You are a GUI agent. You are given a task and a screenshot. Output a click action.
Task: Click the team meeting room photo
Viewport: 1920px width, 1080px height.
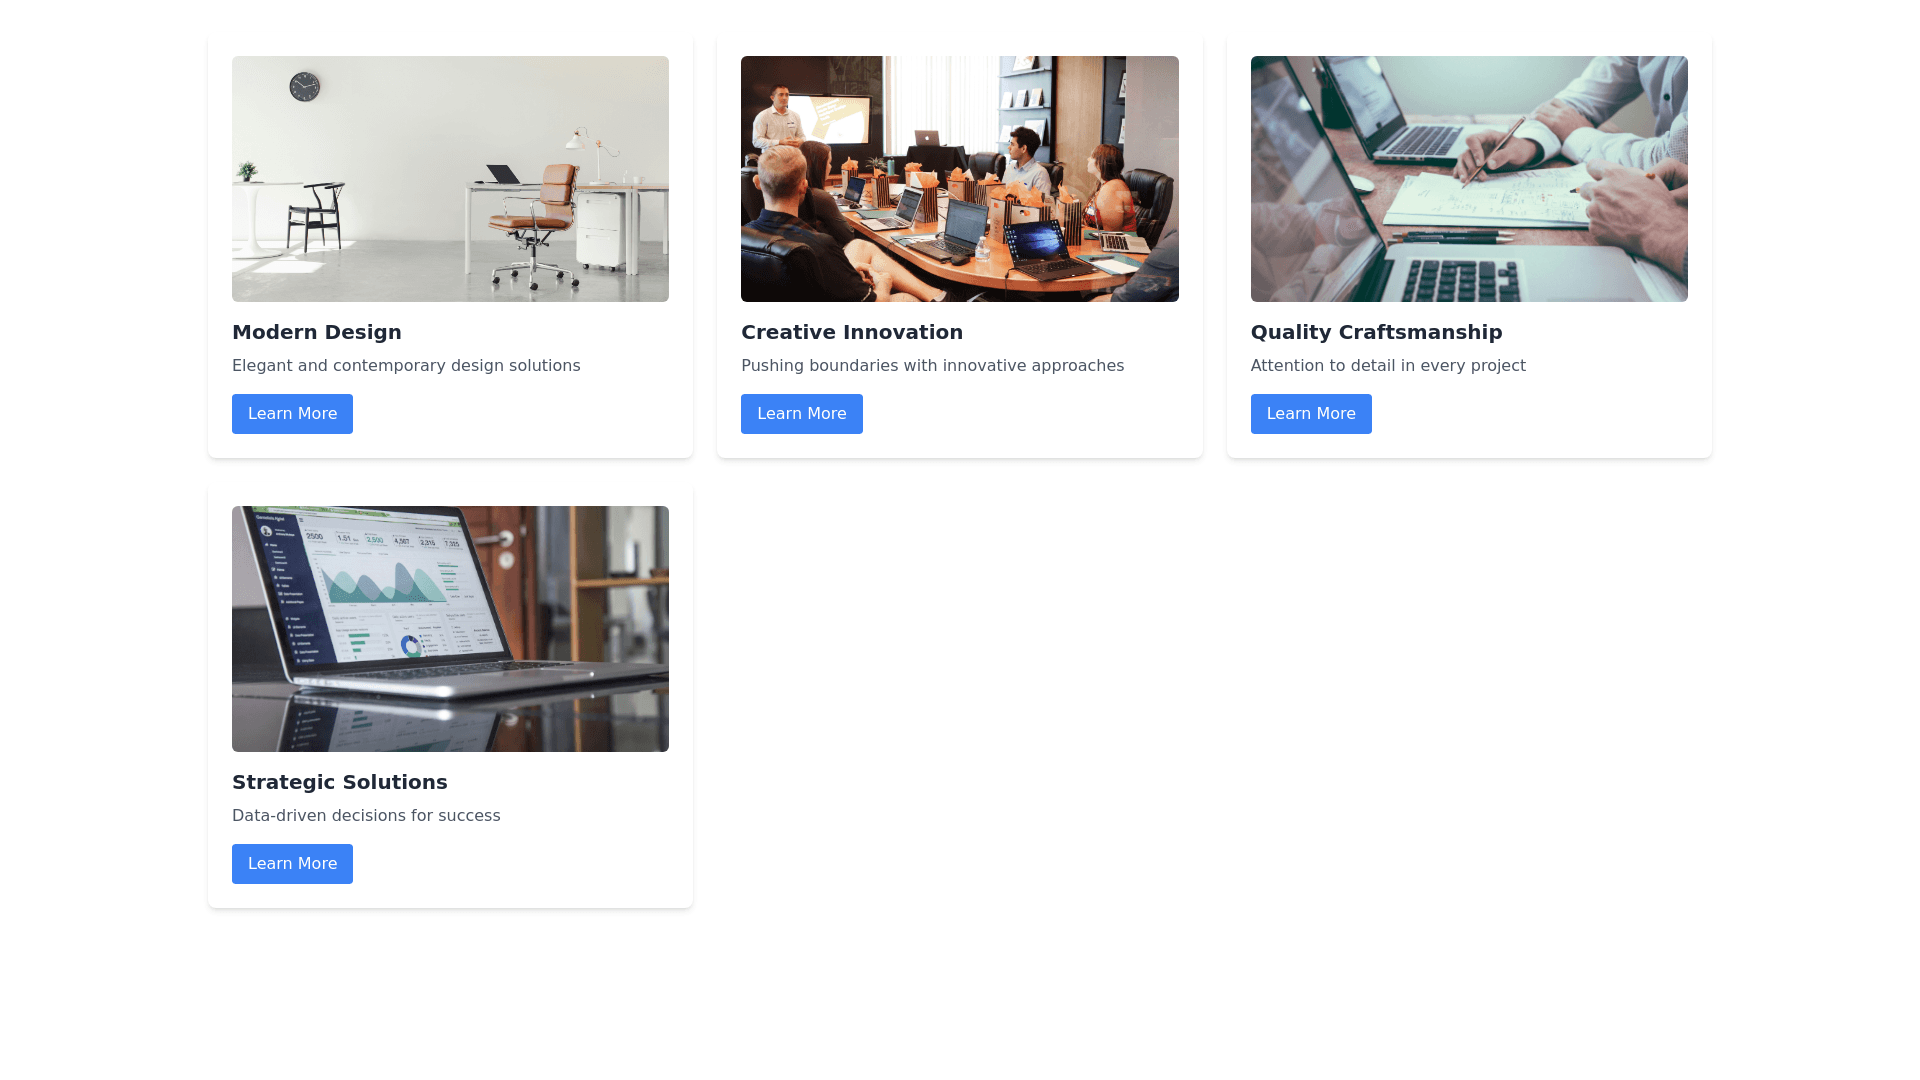tap(960, 179)
